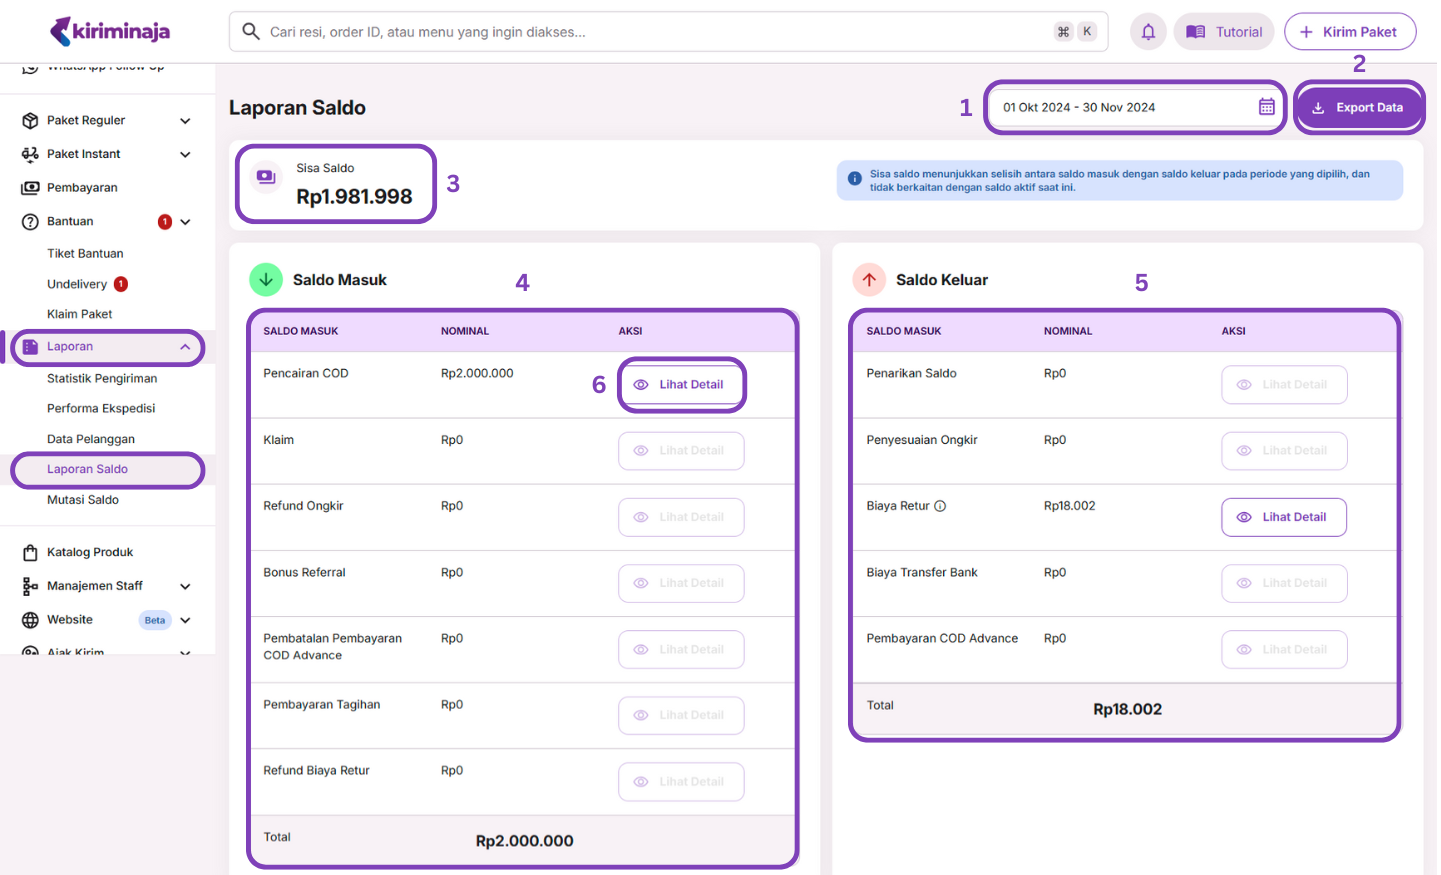Click the Rp2.000.000 Pencairan COD nominal
This screenshot has height=875, width=1441.
pos(477,373)
